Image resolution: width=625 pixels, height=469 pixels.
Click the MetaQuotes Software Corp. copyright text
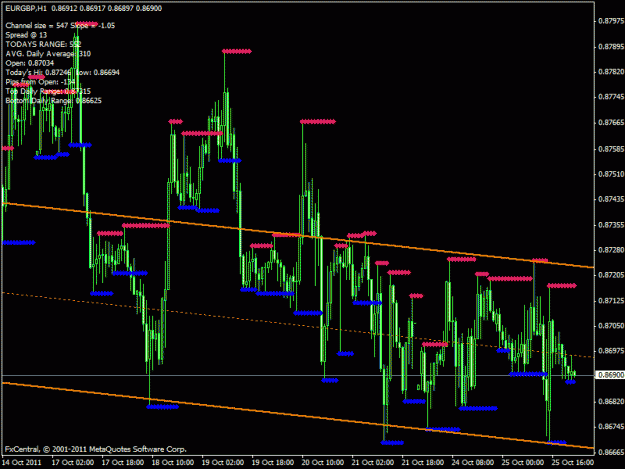click(x=95, y=449)
